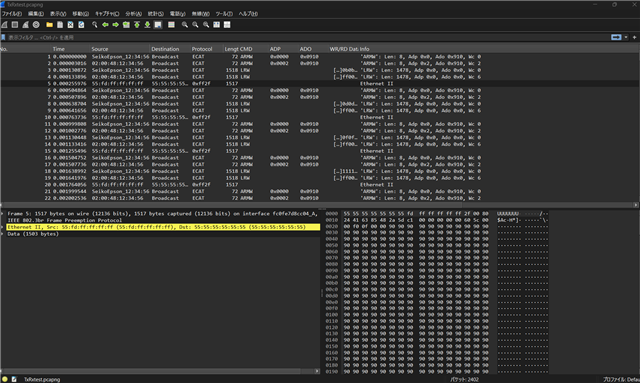Apply the display filter arrow button

coord(616,37)
